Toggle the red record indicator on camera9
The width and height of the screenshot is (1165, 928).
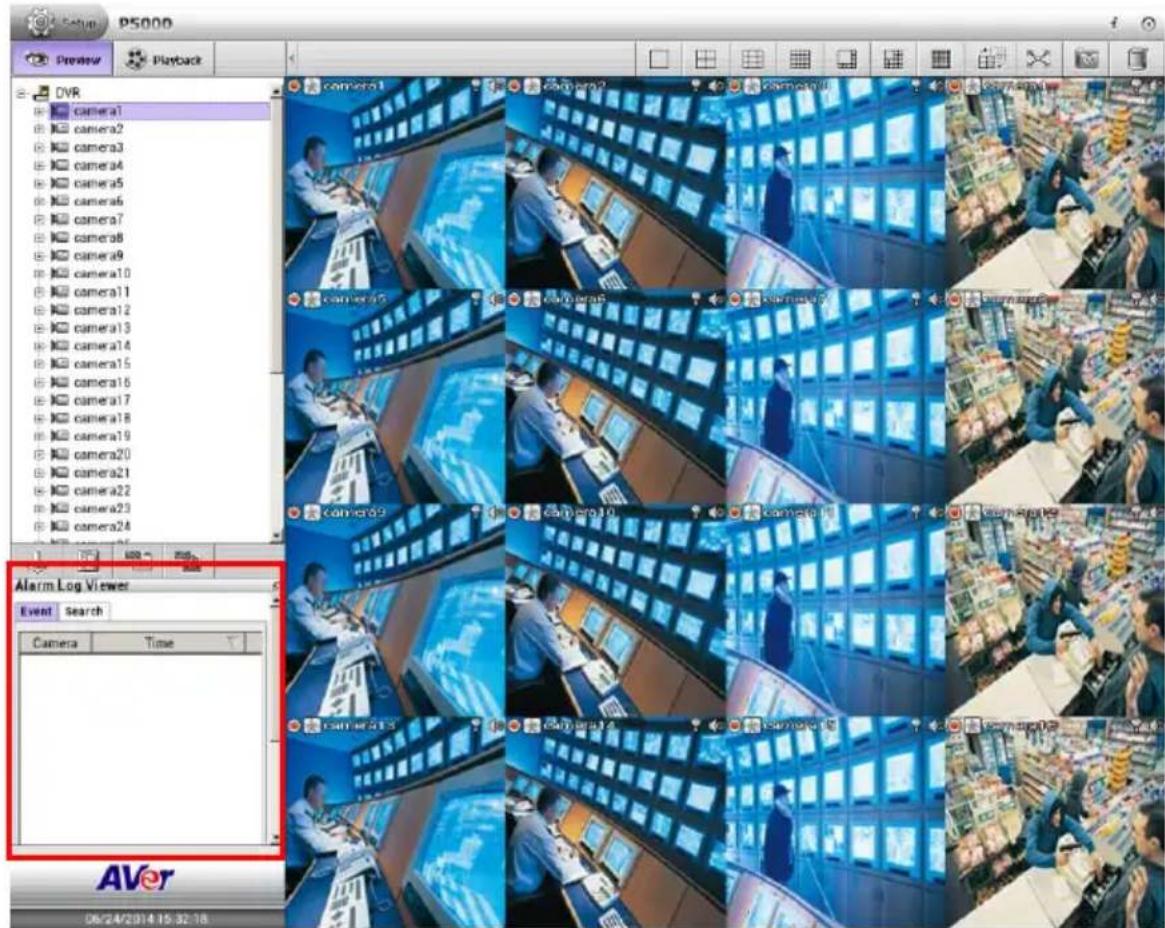[294, 513]
